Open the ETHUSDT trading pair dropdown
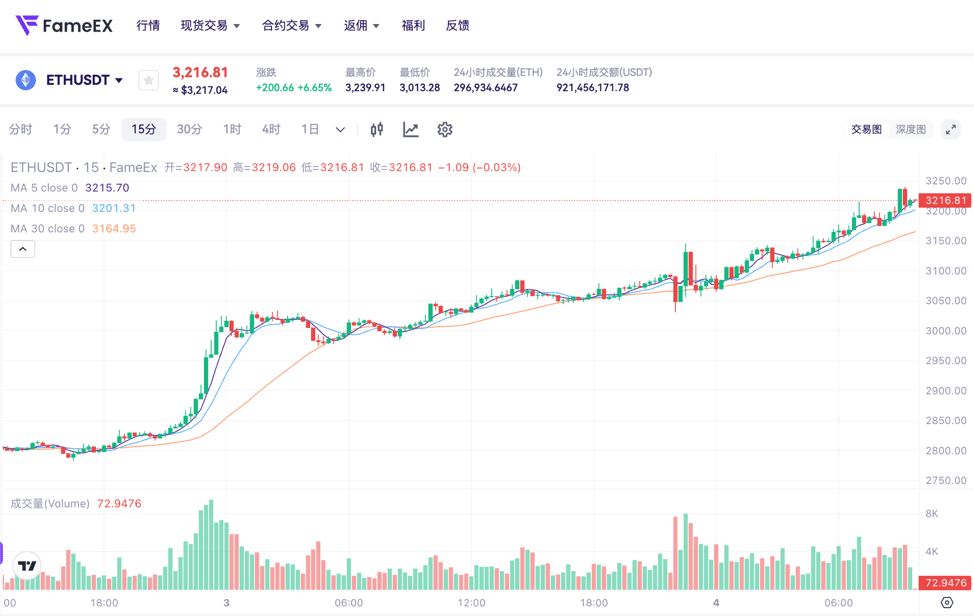974x616 pixels. tap(85, 80)
